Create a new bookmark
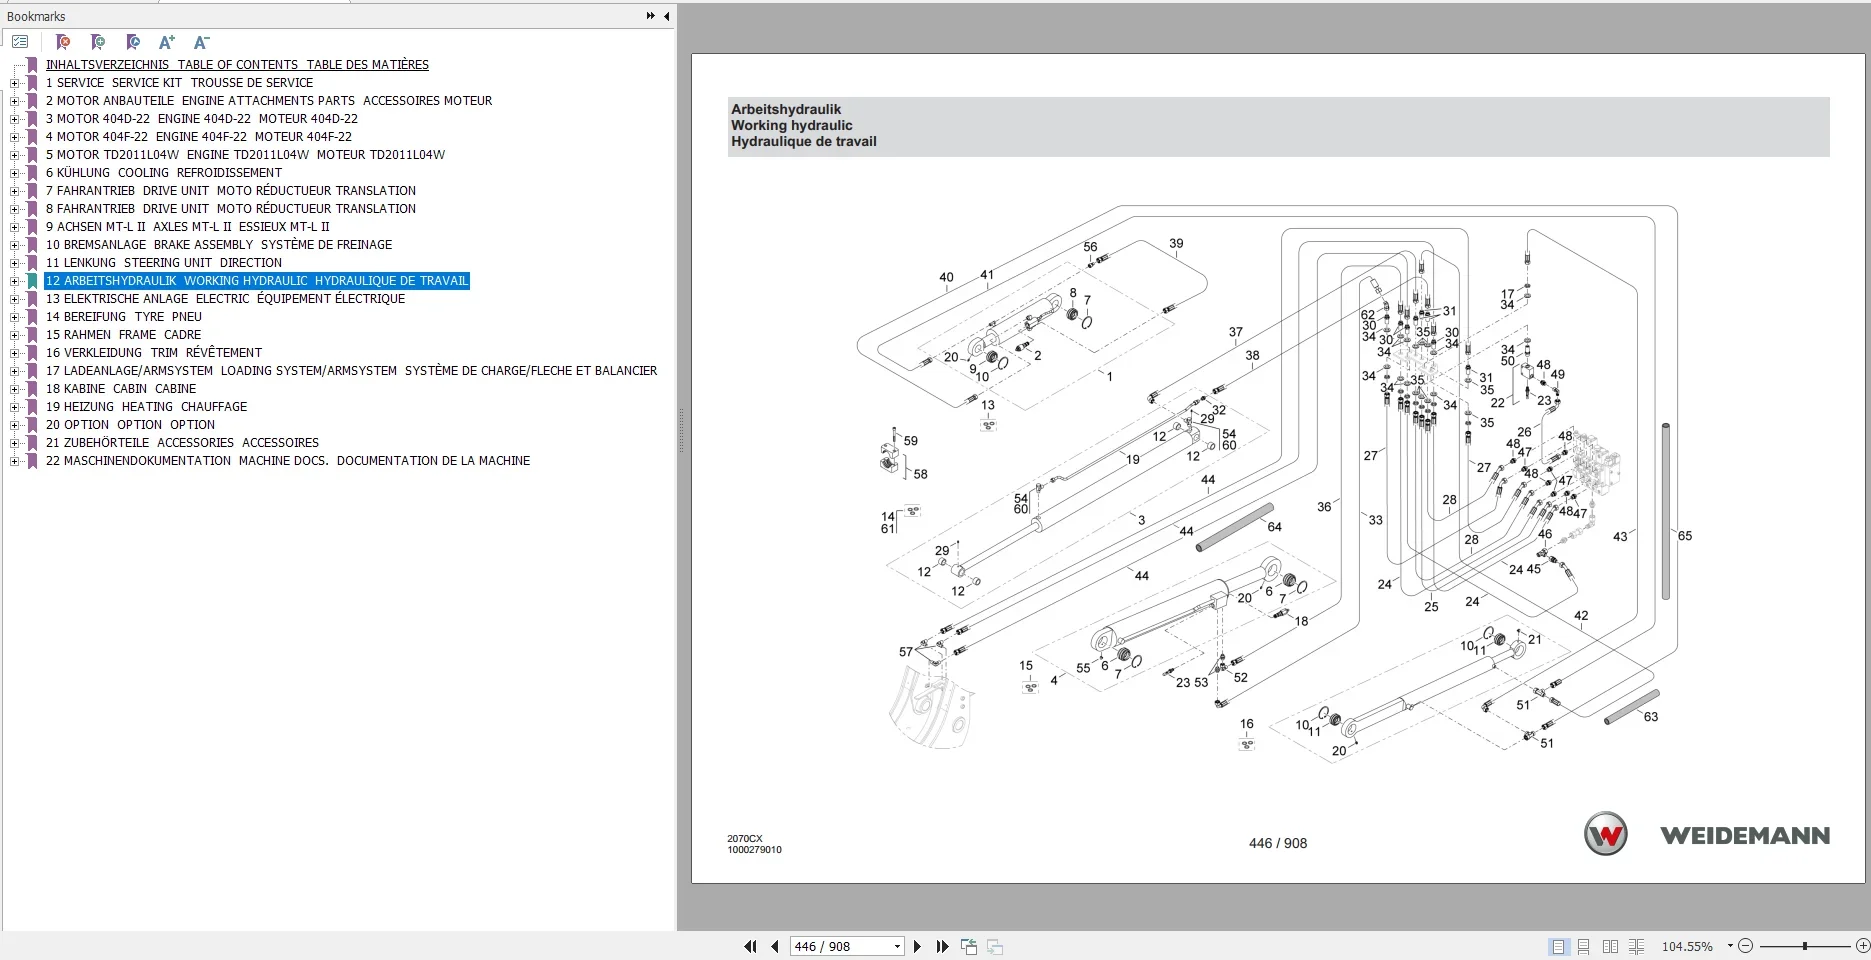The width and height of the screenshot is (1871, 960). tap(98, 42)
